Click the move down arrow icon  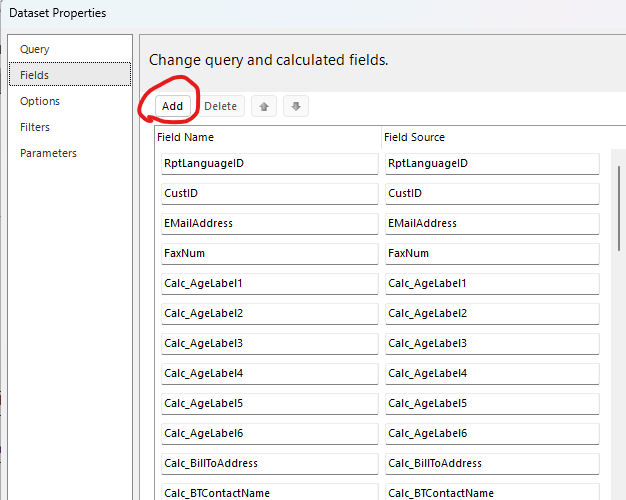(295, 106)
